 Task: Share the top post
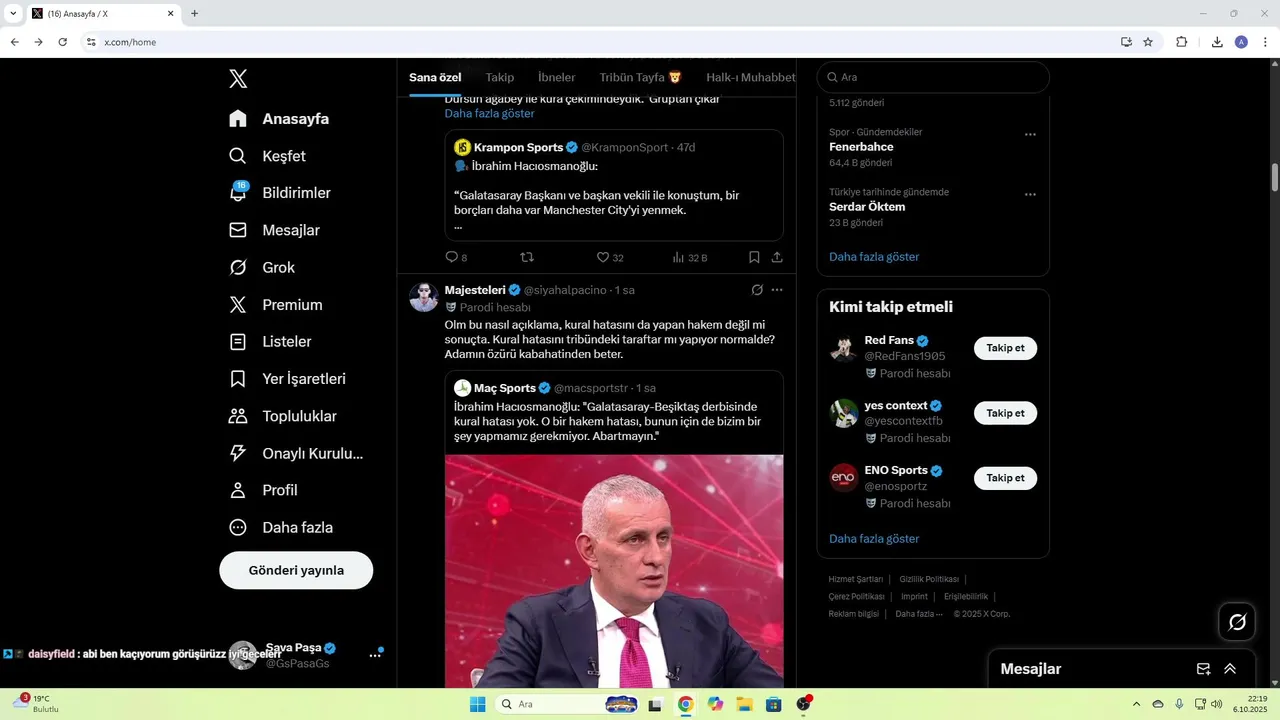[x=777, y=257]
